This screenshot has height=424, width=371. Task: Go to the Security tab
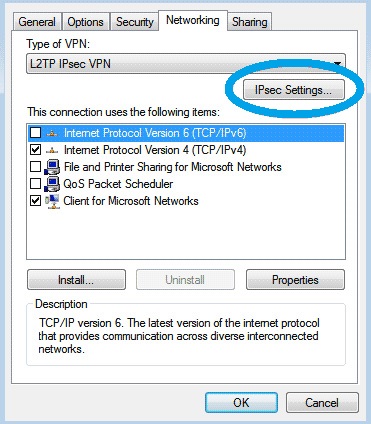[x=134, y=22]
